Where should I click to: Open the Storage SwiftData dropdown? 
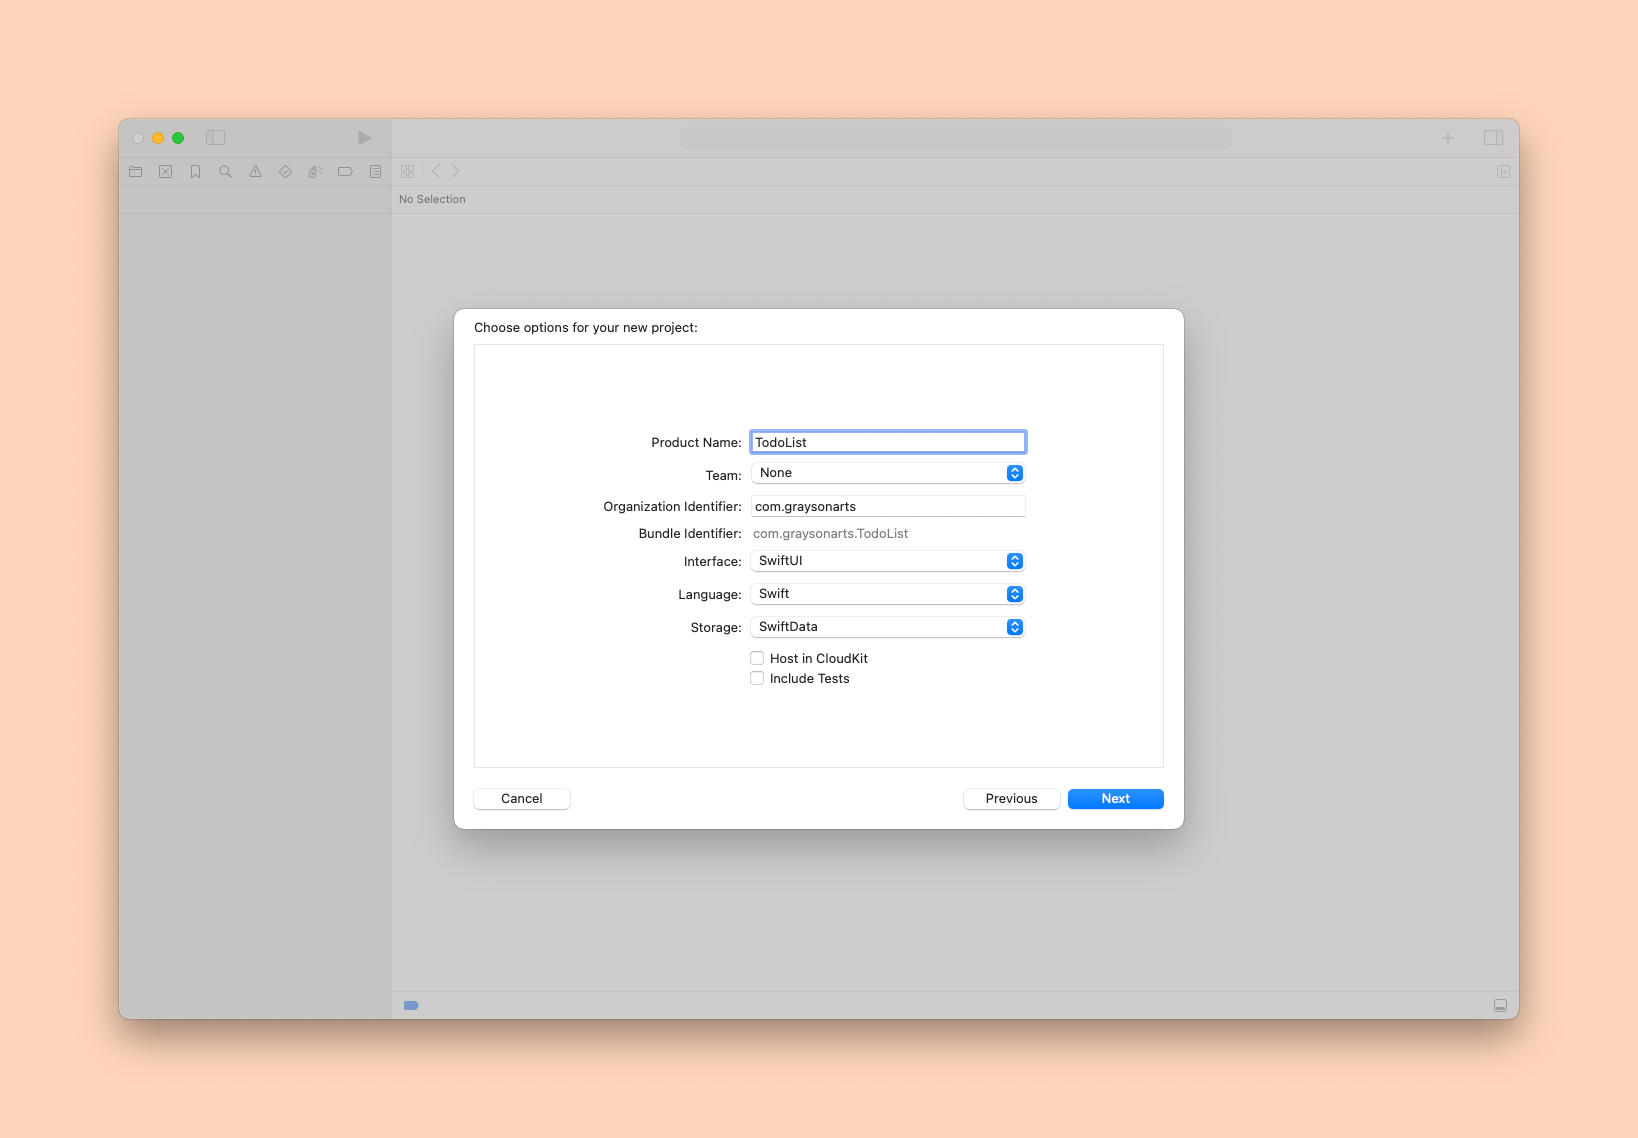(887, 627)
